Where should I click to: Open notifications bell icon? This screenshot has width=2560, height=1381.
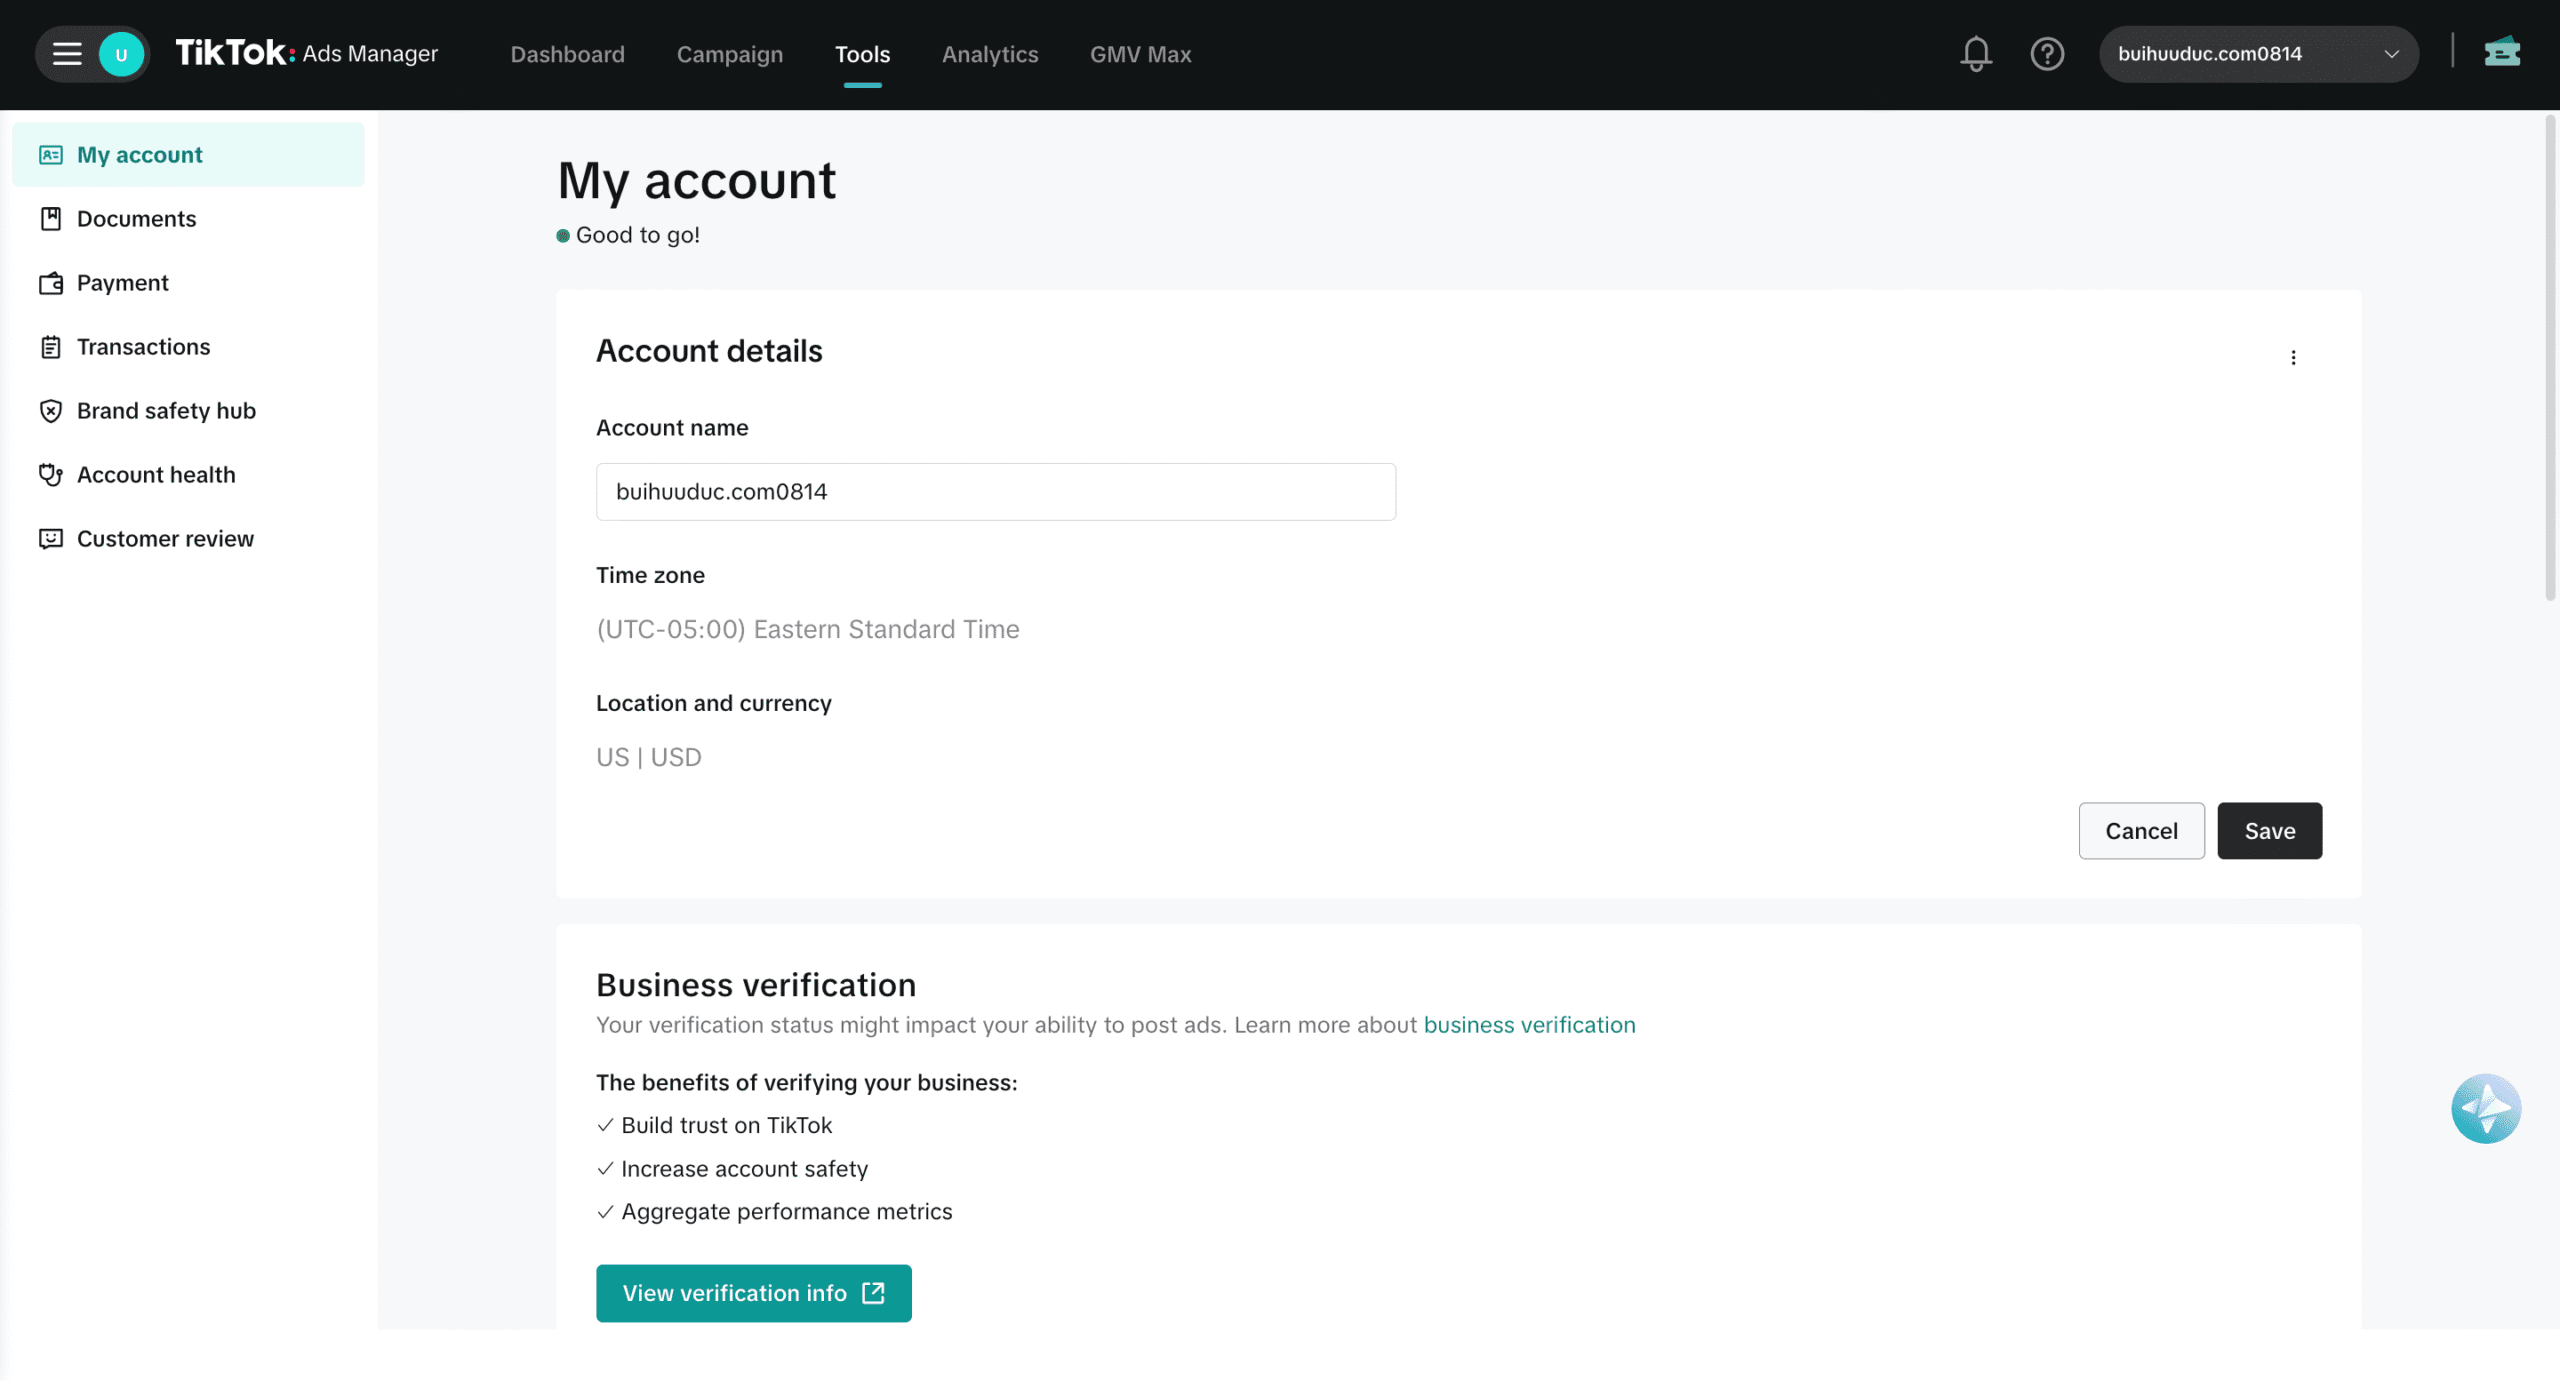(1975, 54)
